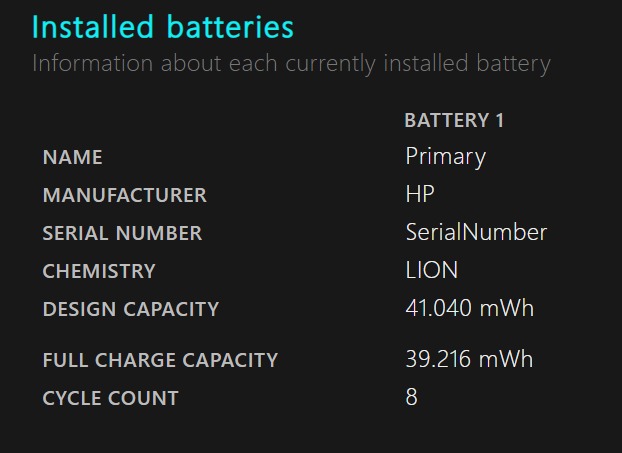The height and width of the screenshot is (453, 622).
Task: Click the information subtitle about installed batteries
Action: (291, 64)
